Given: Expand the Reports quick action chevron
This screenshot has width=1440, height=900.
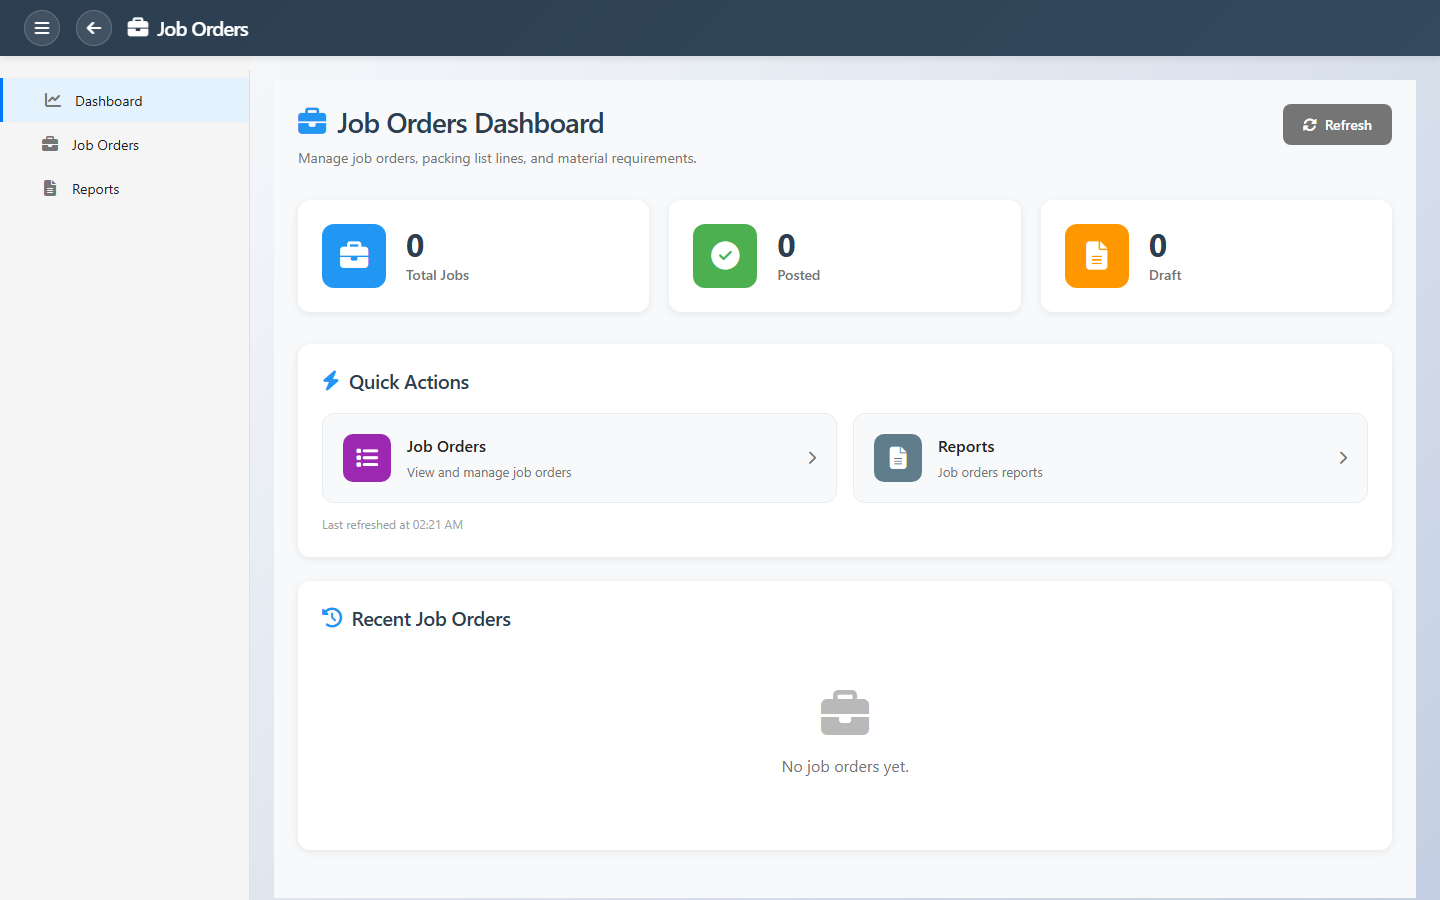Looking at the screenshot, I should click(1343, 458).
